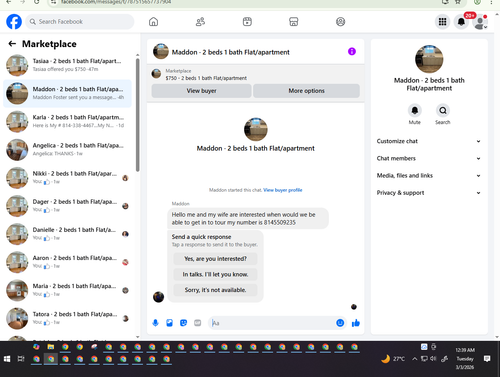The width and height of the screenshot is (500, 377).
Task: Expand Media, files and links section
Action: (429, 175)
